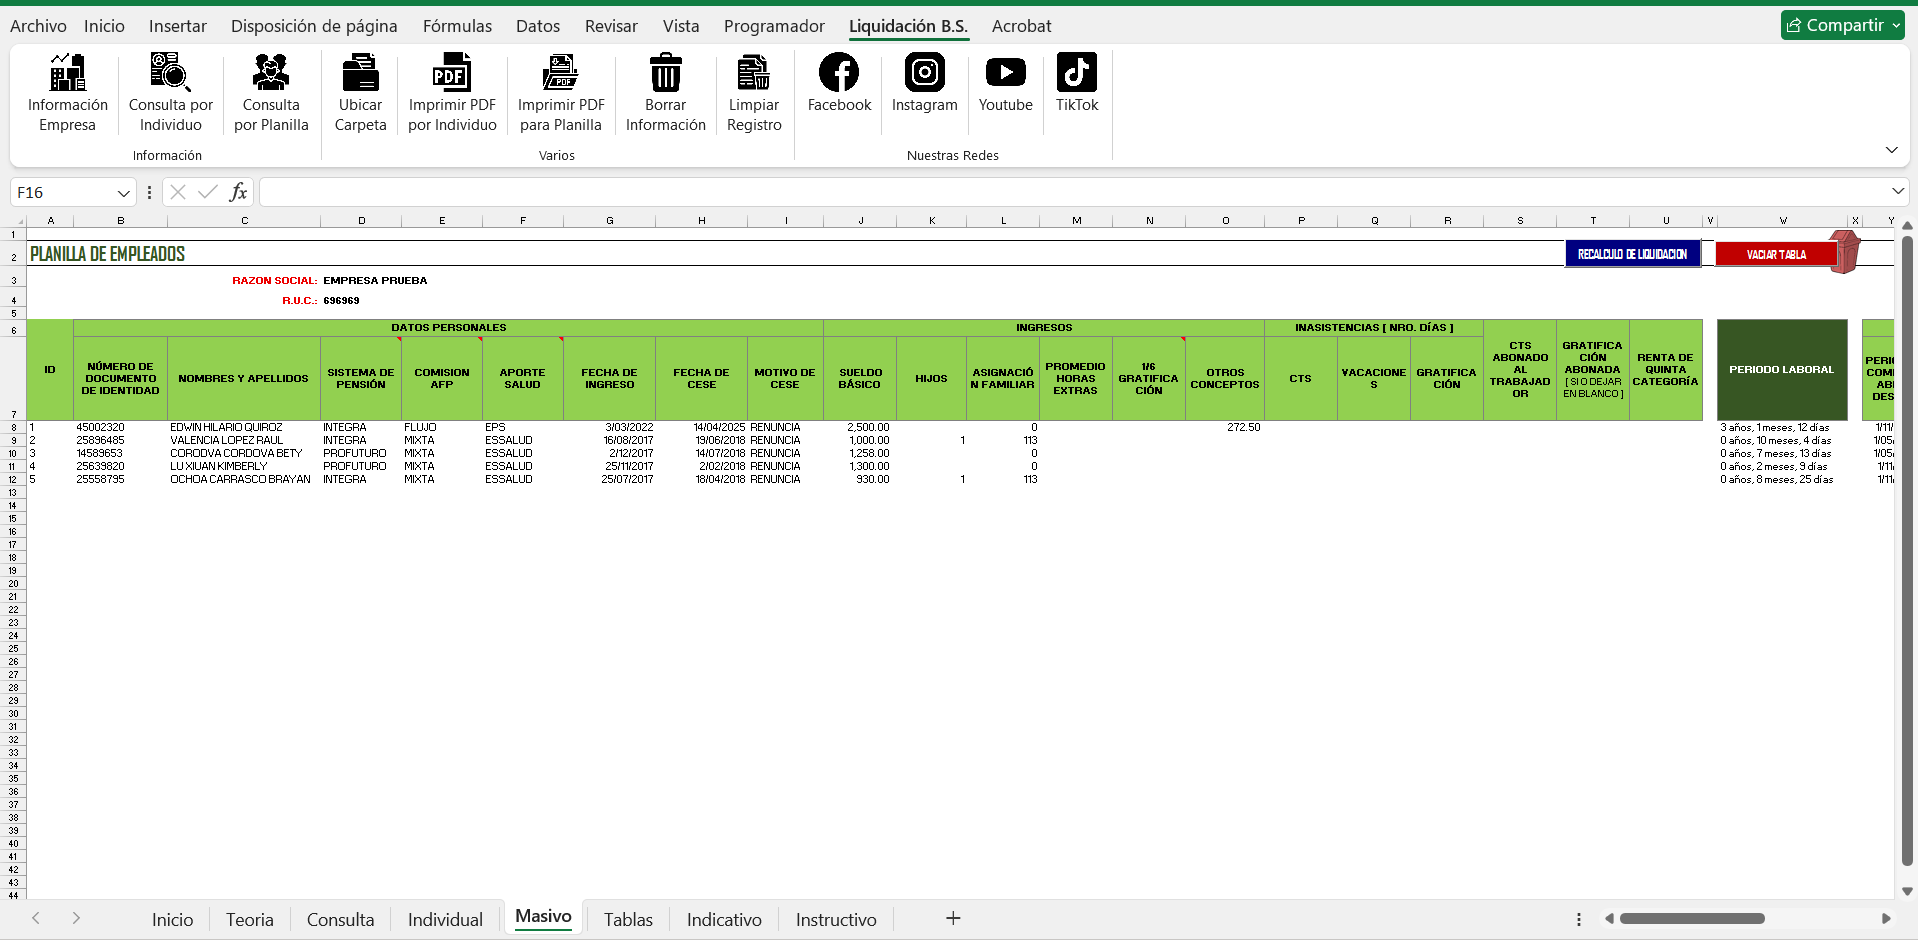1918x940 pixels.
Task: Expand the Name Box dropdown
Action: tap(124, 193)
